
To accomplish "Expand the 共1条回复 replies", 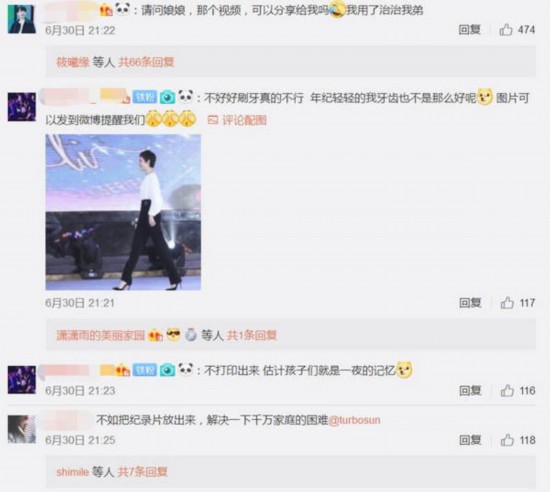I will tap(252, 335).
